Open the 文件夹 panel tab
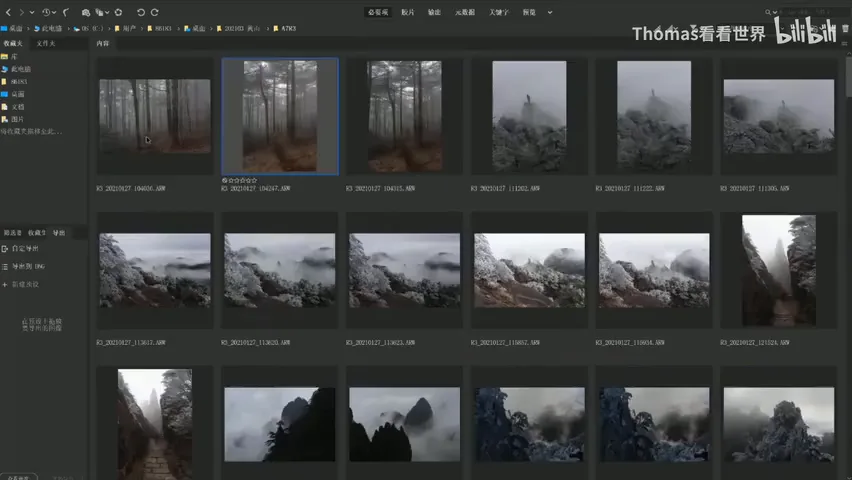The height and width of the screenshot is (480, 852). click(x=46, y=43)
